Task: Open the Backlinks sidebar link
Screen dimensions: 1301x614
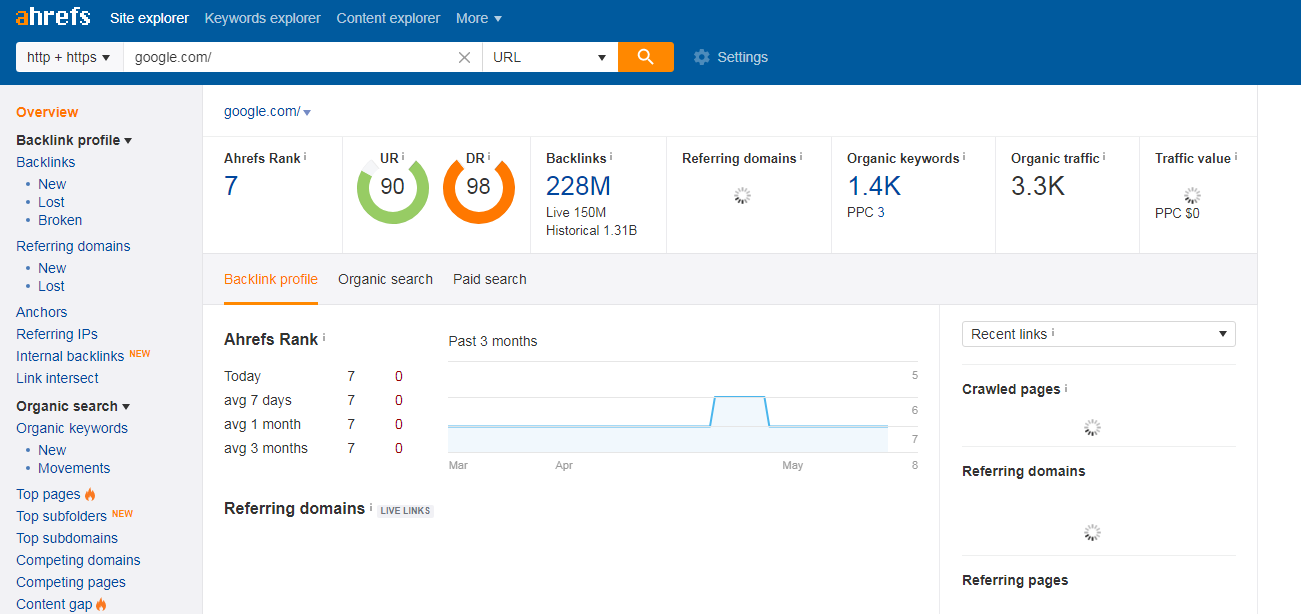Action: 46,162
